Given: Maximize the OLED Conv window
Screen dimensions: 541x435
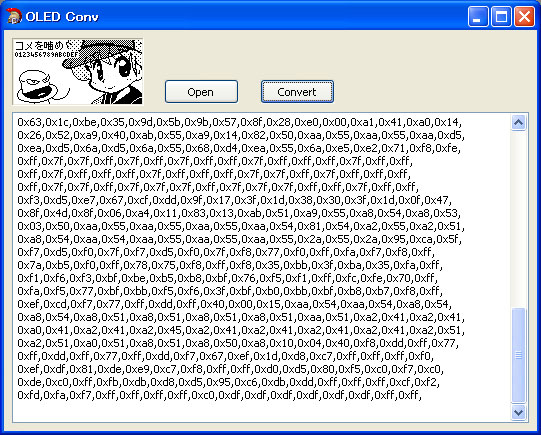Looking at the screenshot, I should coord(501,16).
